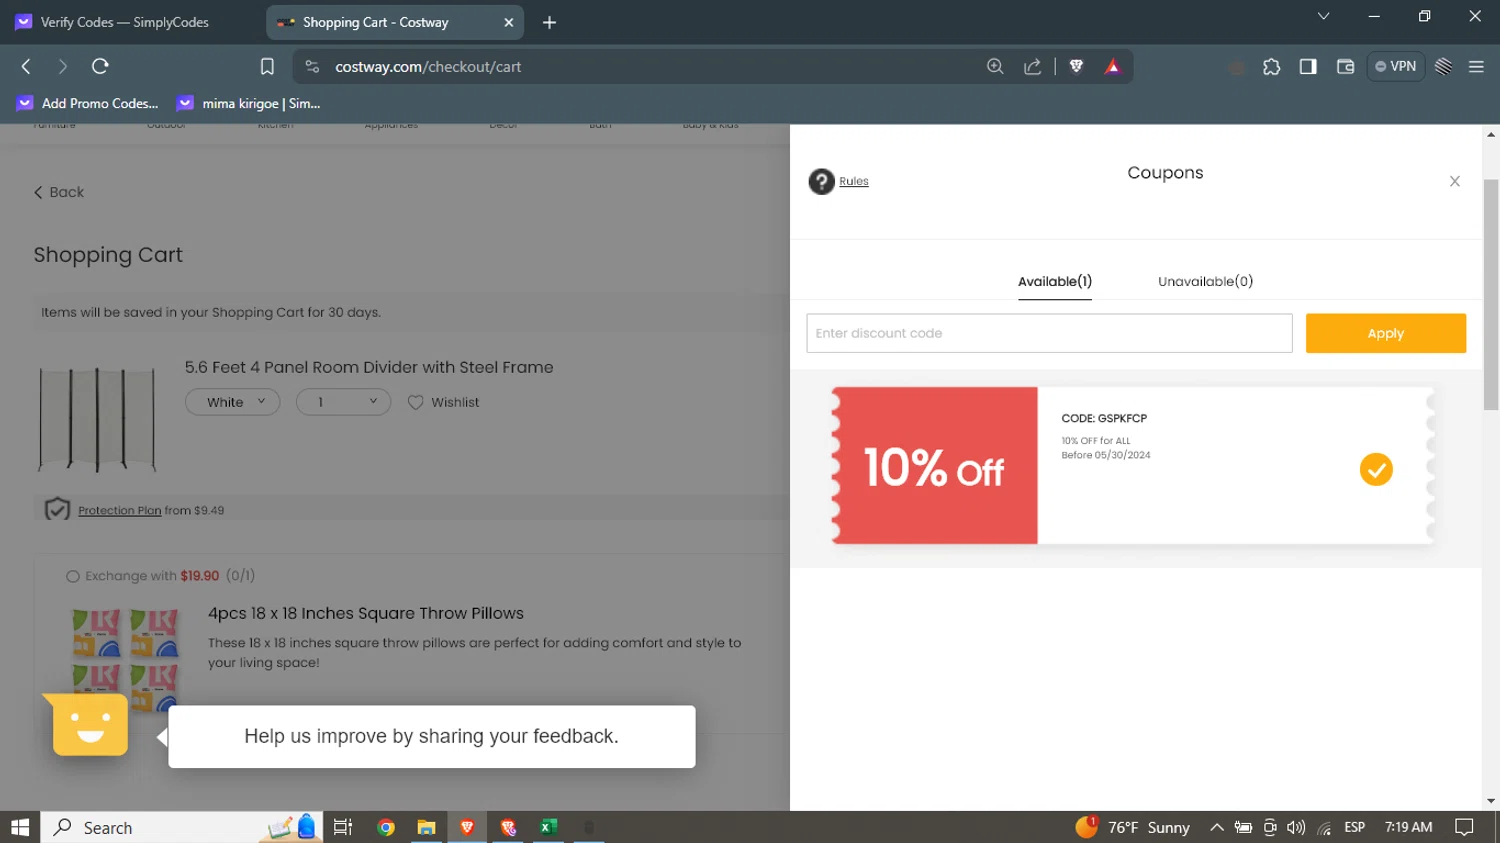Click the Rules question mark icon

pos(821,181)
